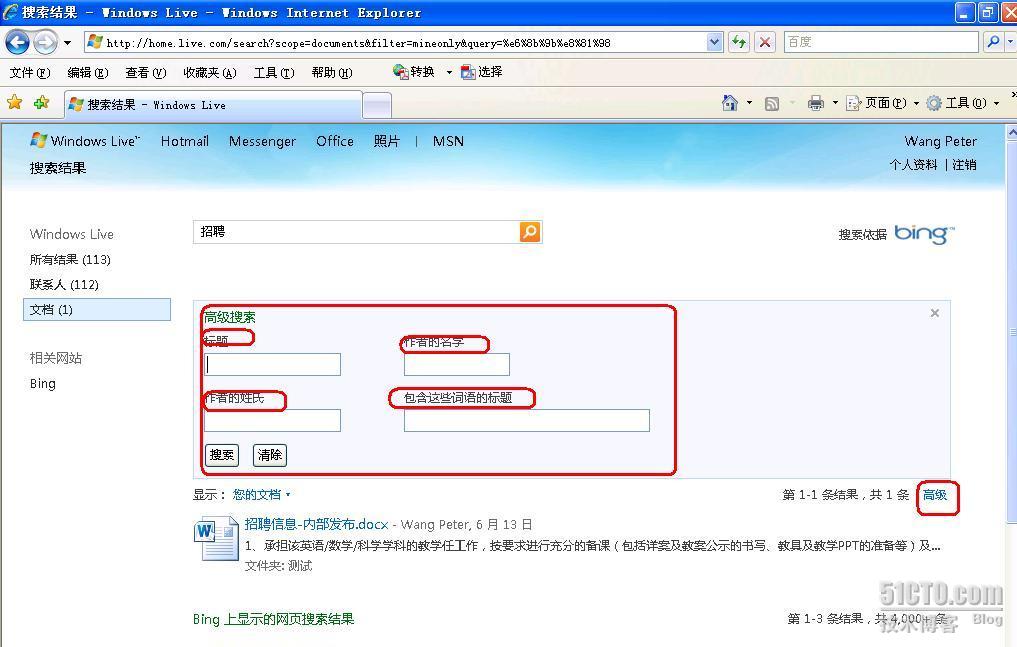1017x647 pixels.
Task: Expand the 转换 dropdown arrow
Action: pos(449,73)
